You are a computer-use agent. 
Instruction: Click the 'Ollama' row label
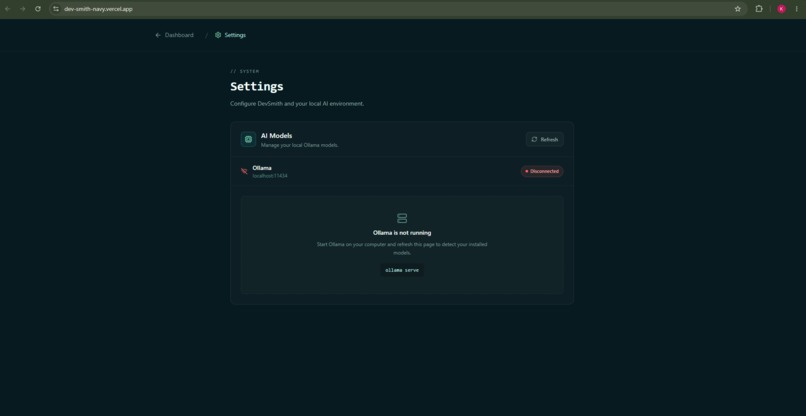pos(262,168)
